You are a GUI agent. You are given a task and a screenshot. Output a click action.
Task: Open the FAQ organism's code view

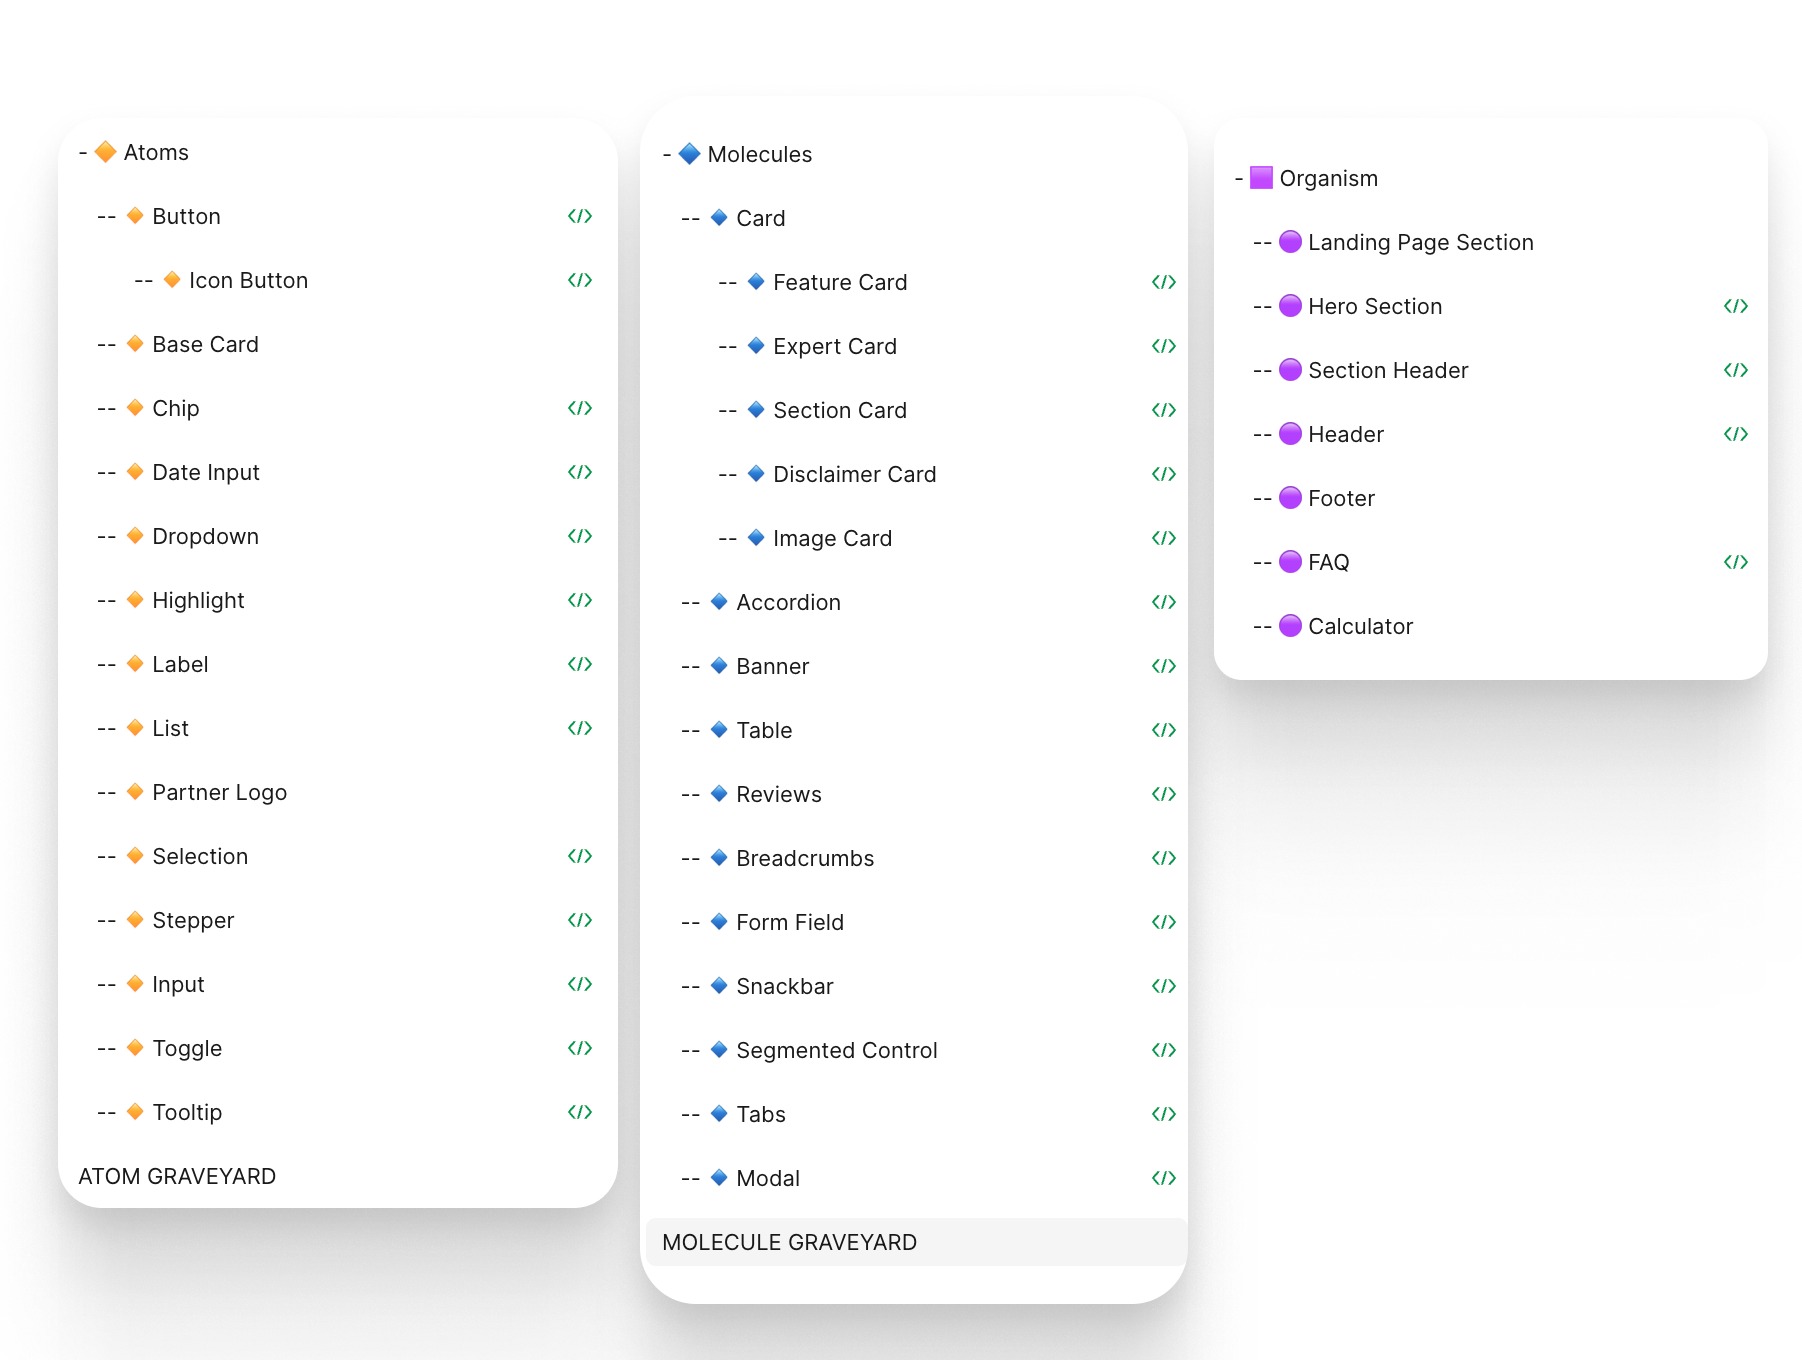1737,561
